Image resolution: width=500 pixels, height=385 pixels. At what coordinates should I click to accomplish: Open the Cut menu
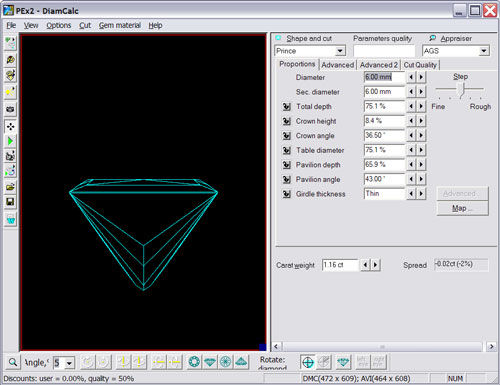pos(85,25)
